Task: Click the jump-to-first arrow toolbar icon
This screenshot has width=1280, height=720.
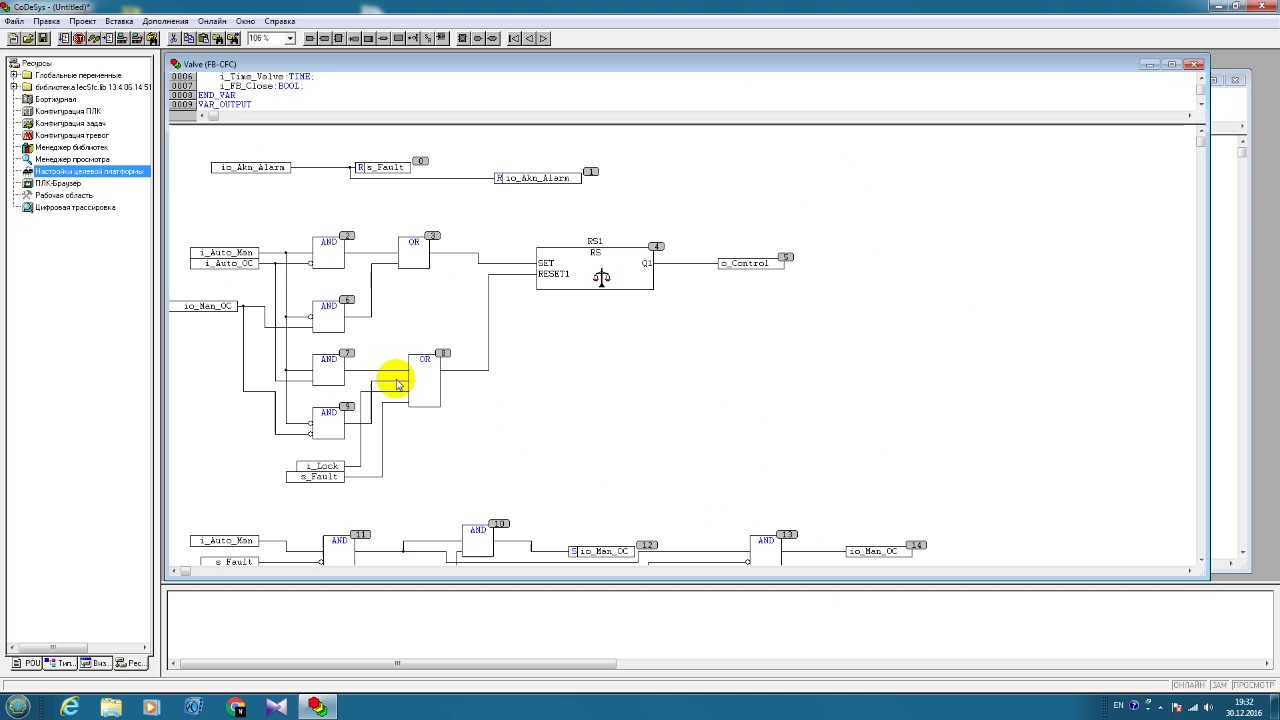Action: [515, 38]
